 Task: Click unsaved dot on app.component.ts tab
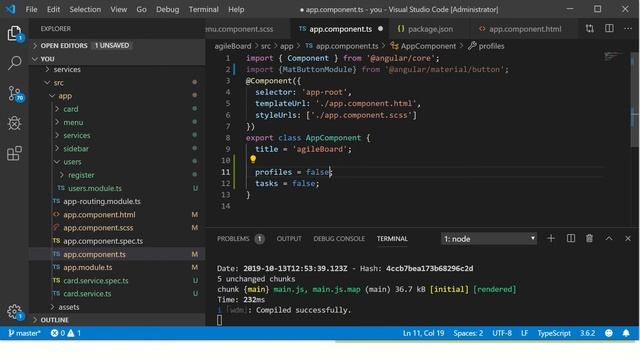[x=380, y=29]
